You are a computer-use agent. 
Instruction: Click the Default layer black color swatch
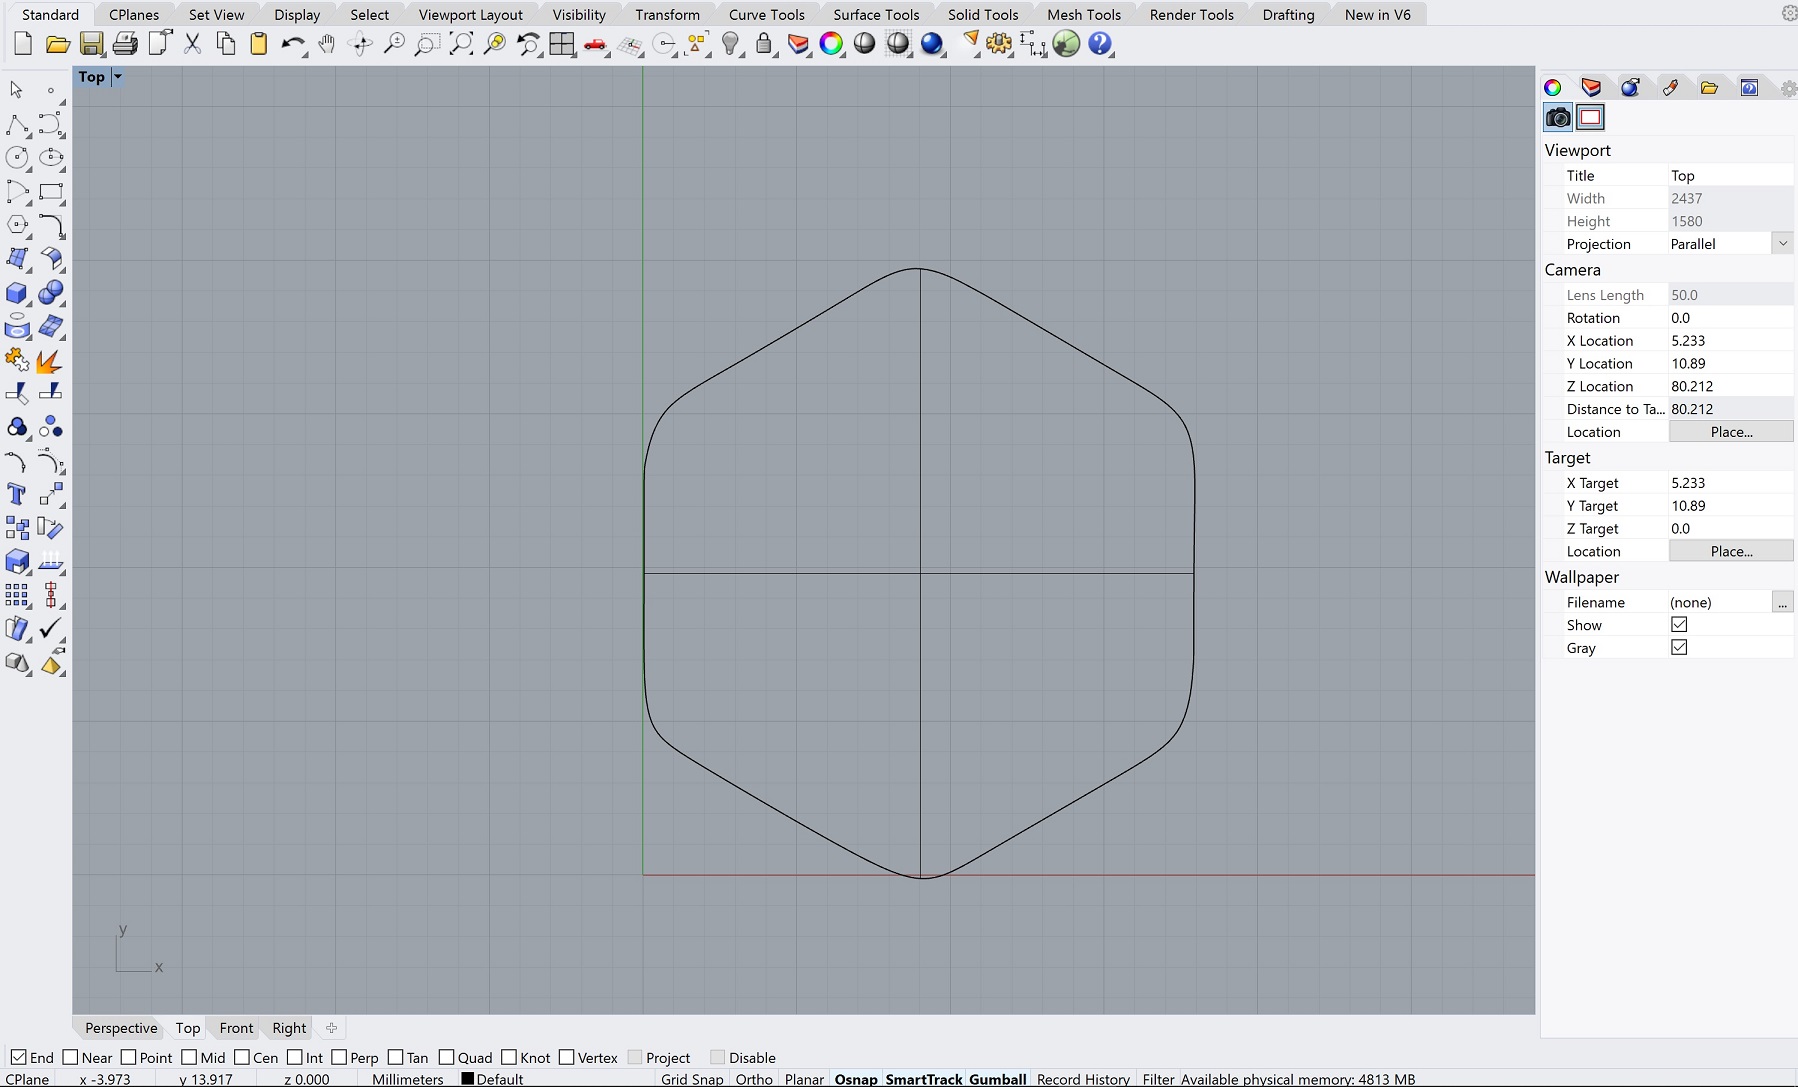(467, 1078)
